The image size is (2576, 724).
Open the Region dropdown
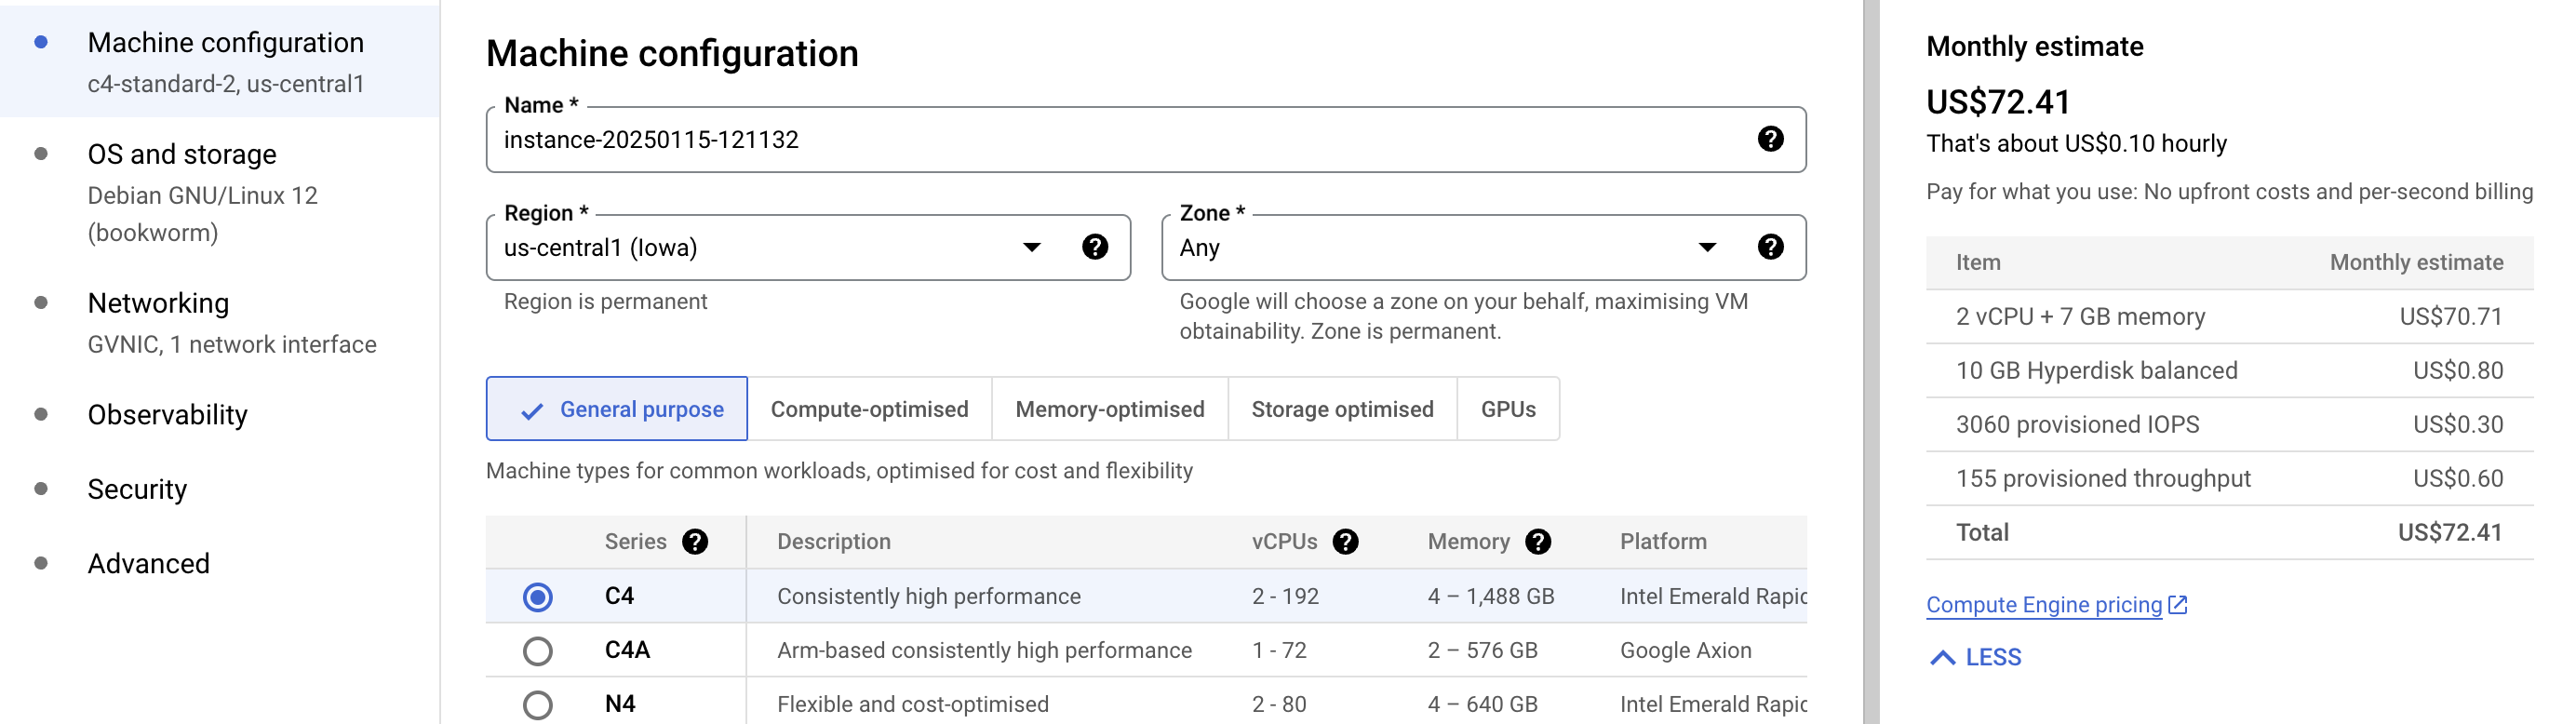click(808, 247)
